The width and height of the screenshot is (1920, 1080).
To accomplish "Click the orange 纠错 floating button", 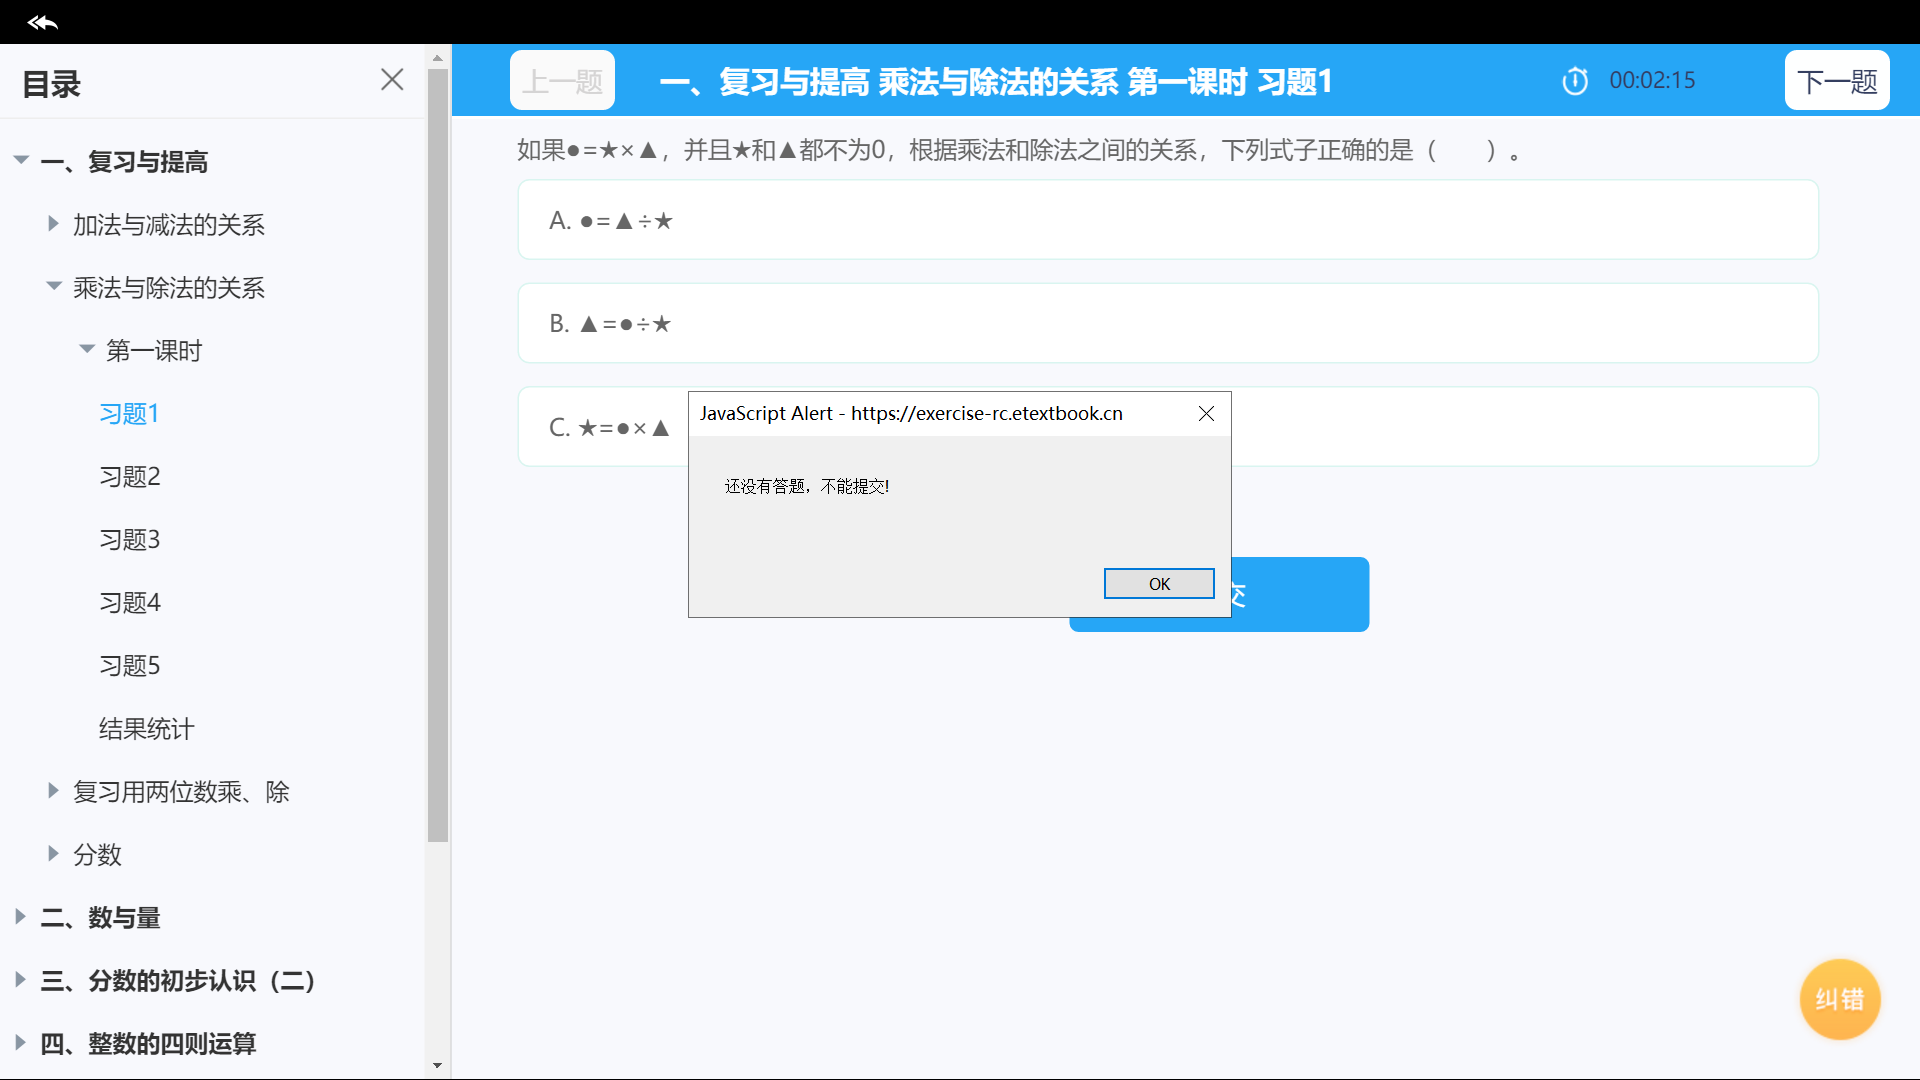I will (1839, 999).
